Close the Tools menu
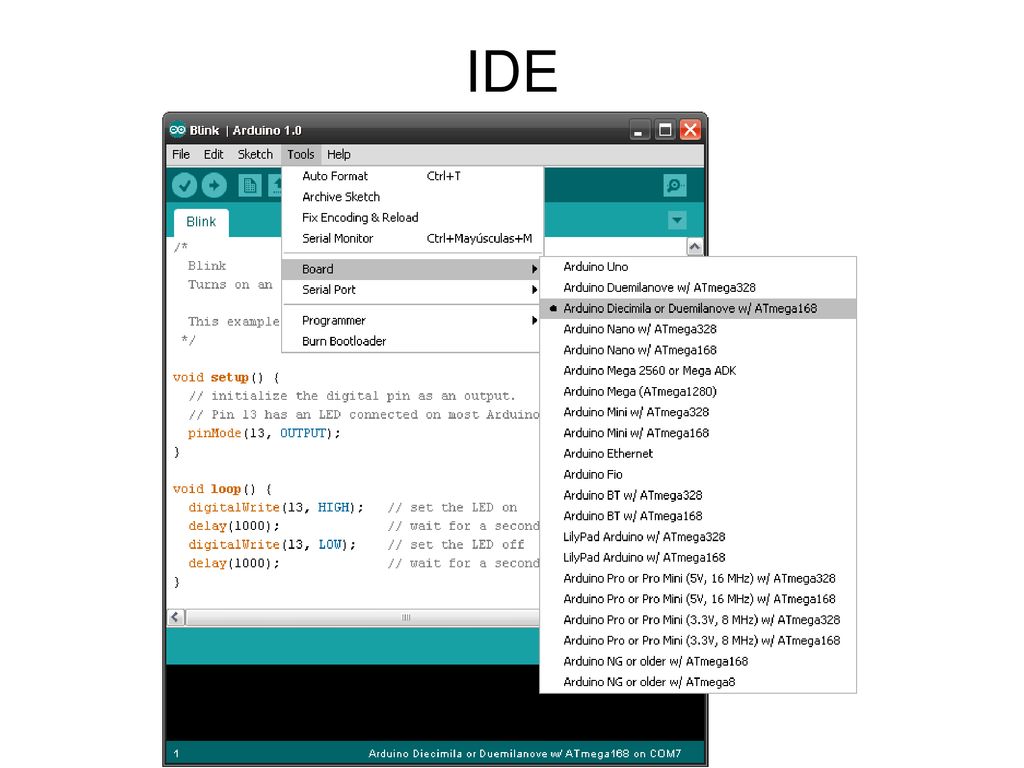 click(x=300, y=155)
